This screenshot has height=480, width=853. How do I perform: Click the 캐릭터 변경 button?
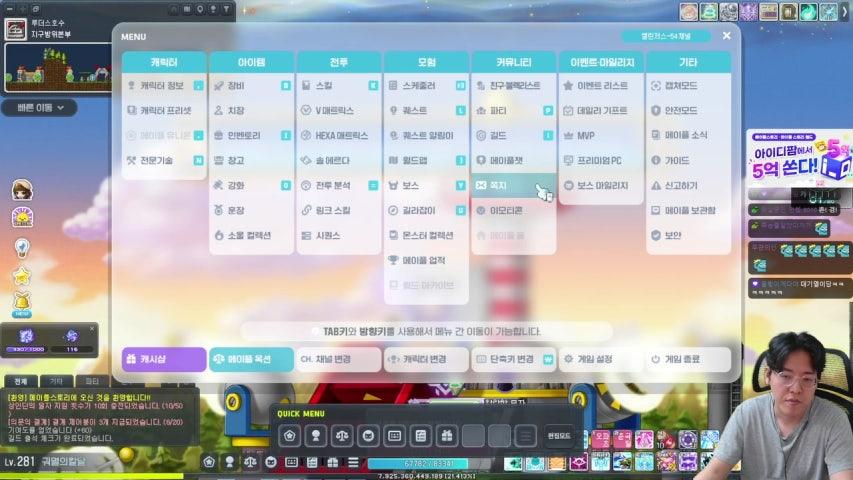click(426, 359)
